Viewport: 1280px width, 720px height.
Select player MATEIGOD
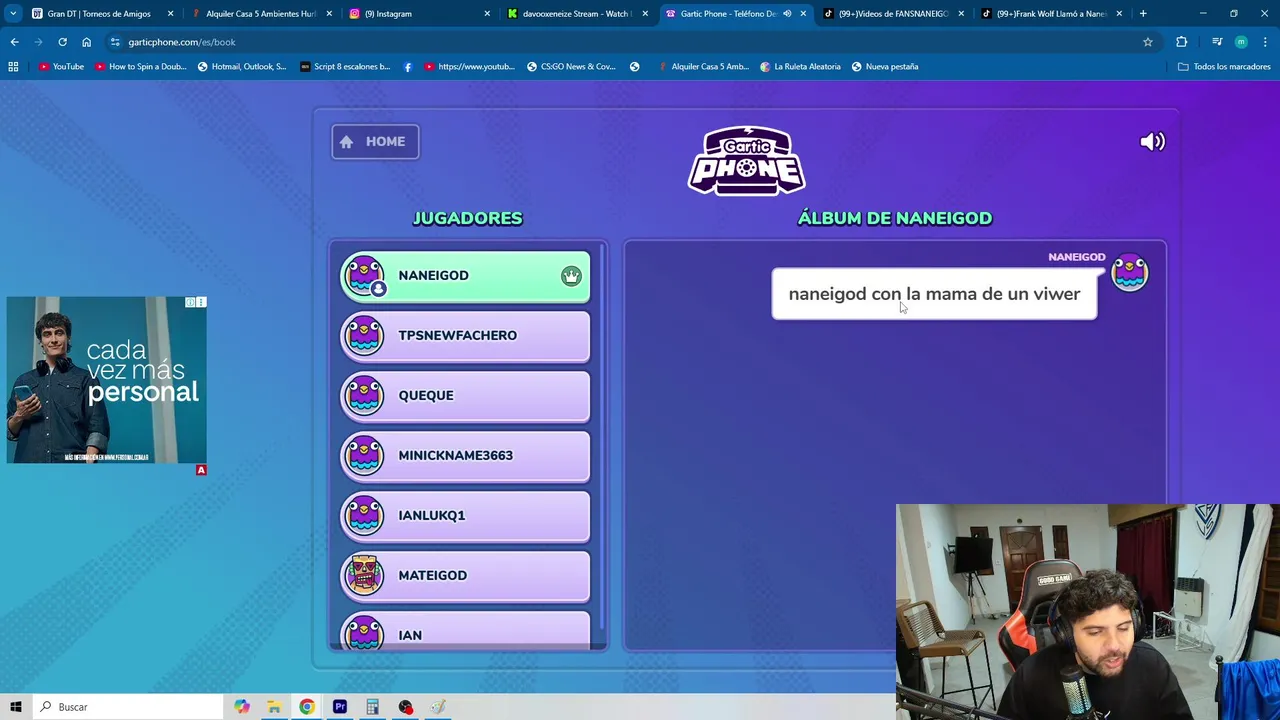click(x=465, y=576)
